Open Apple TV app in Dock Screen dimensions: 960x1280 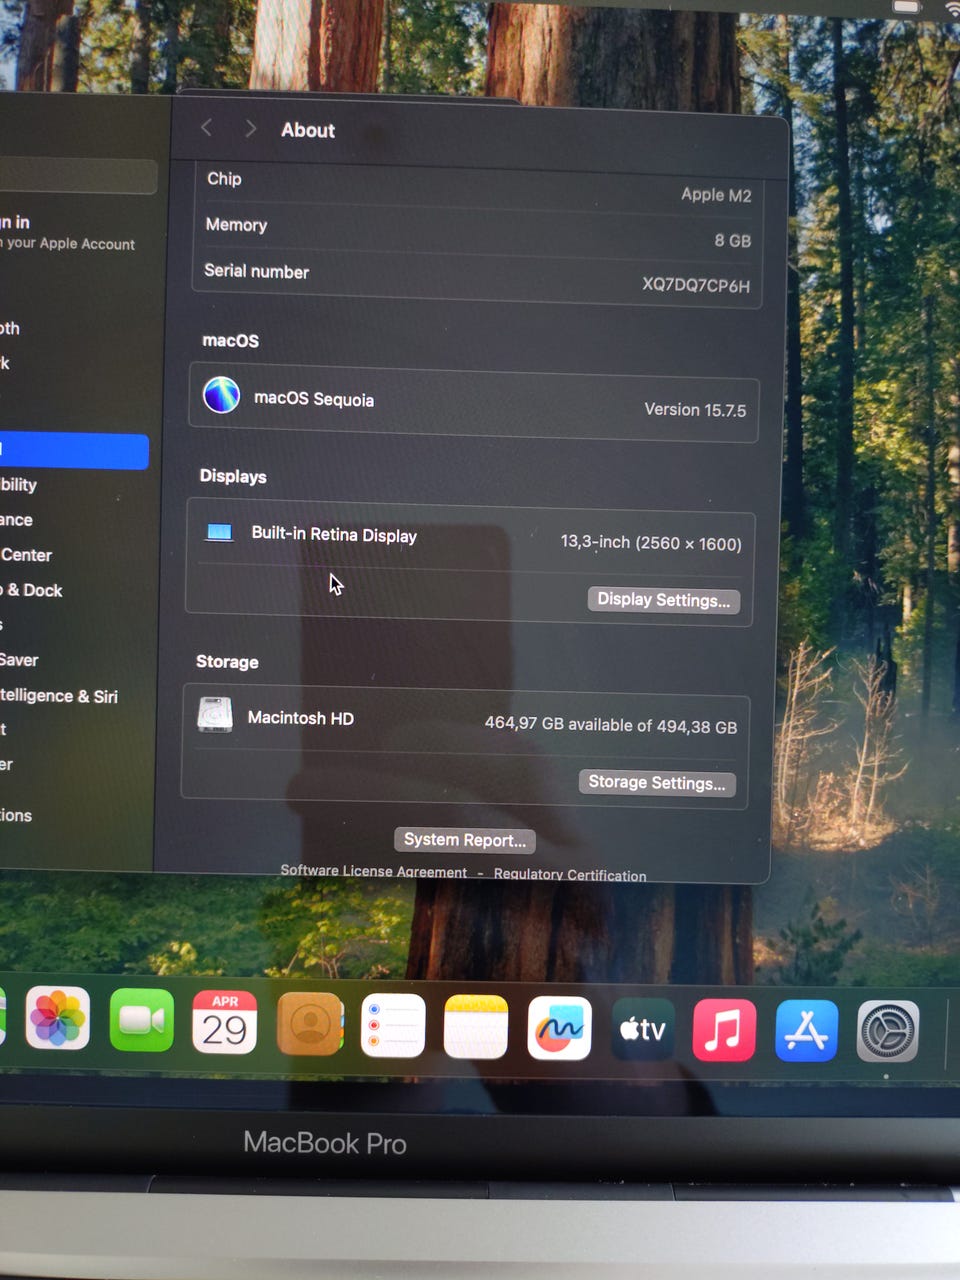tap(642, 1029)
